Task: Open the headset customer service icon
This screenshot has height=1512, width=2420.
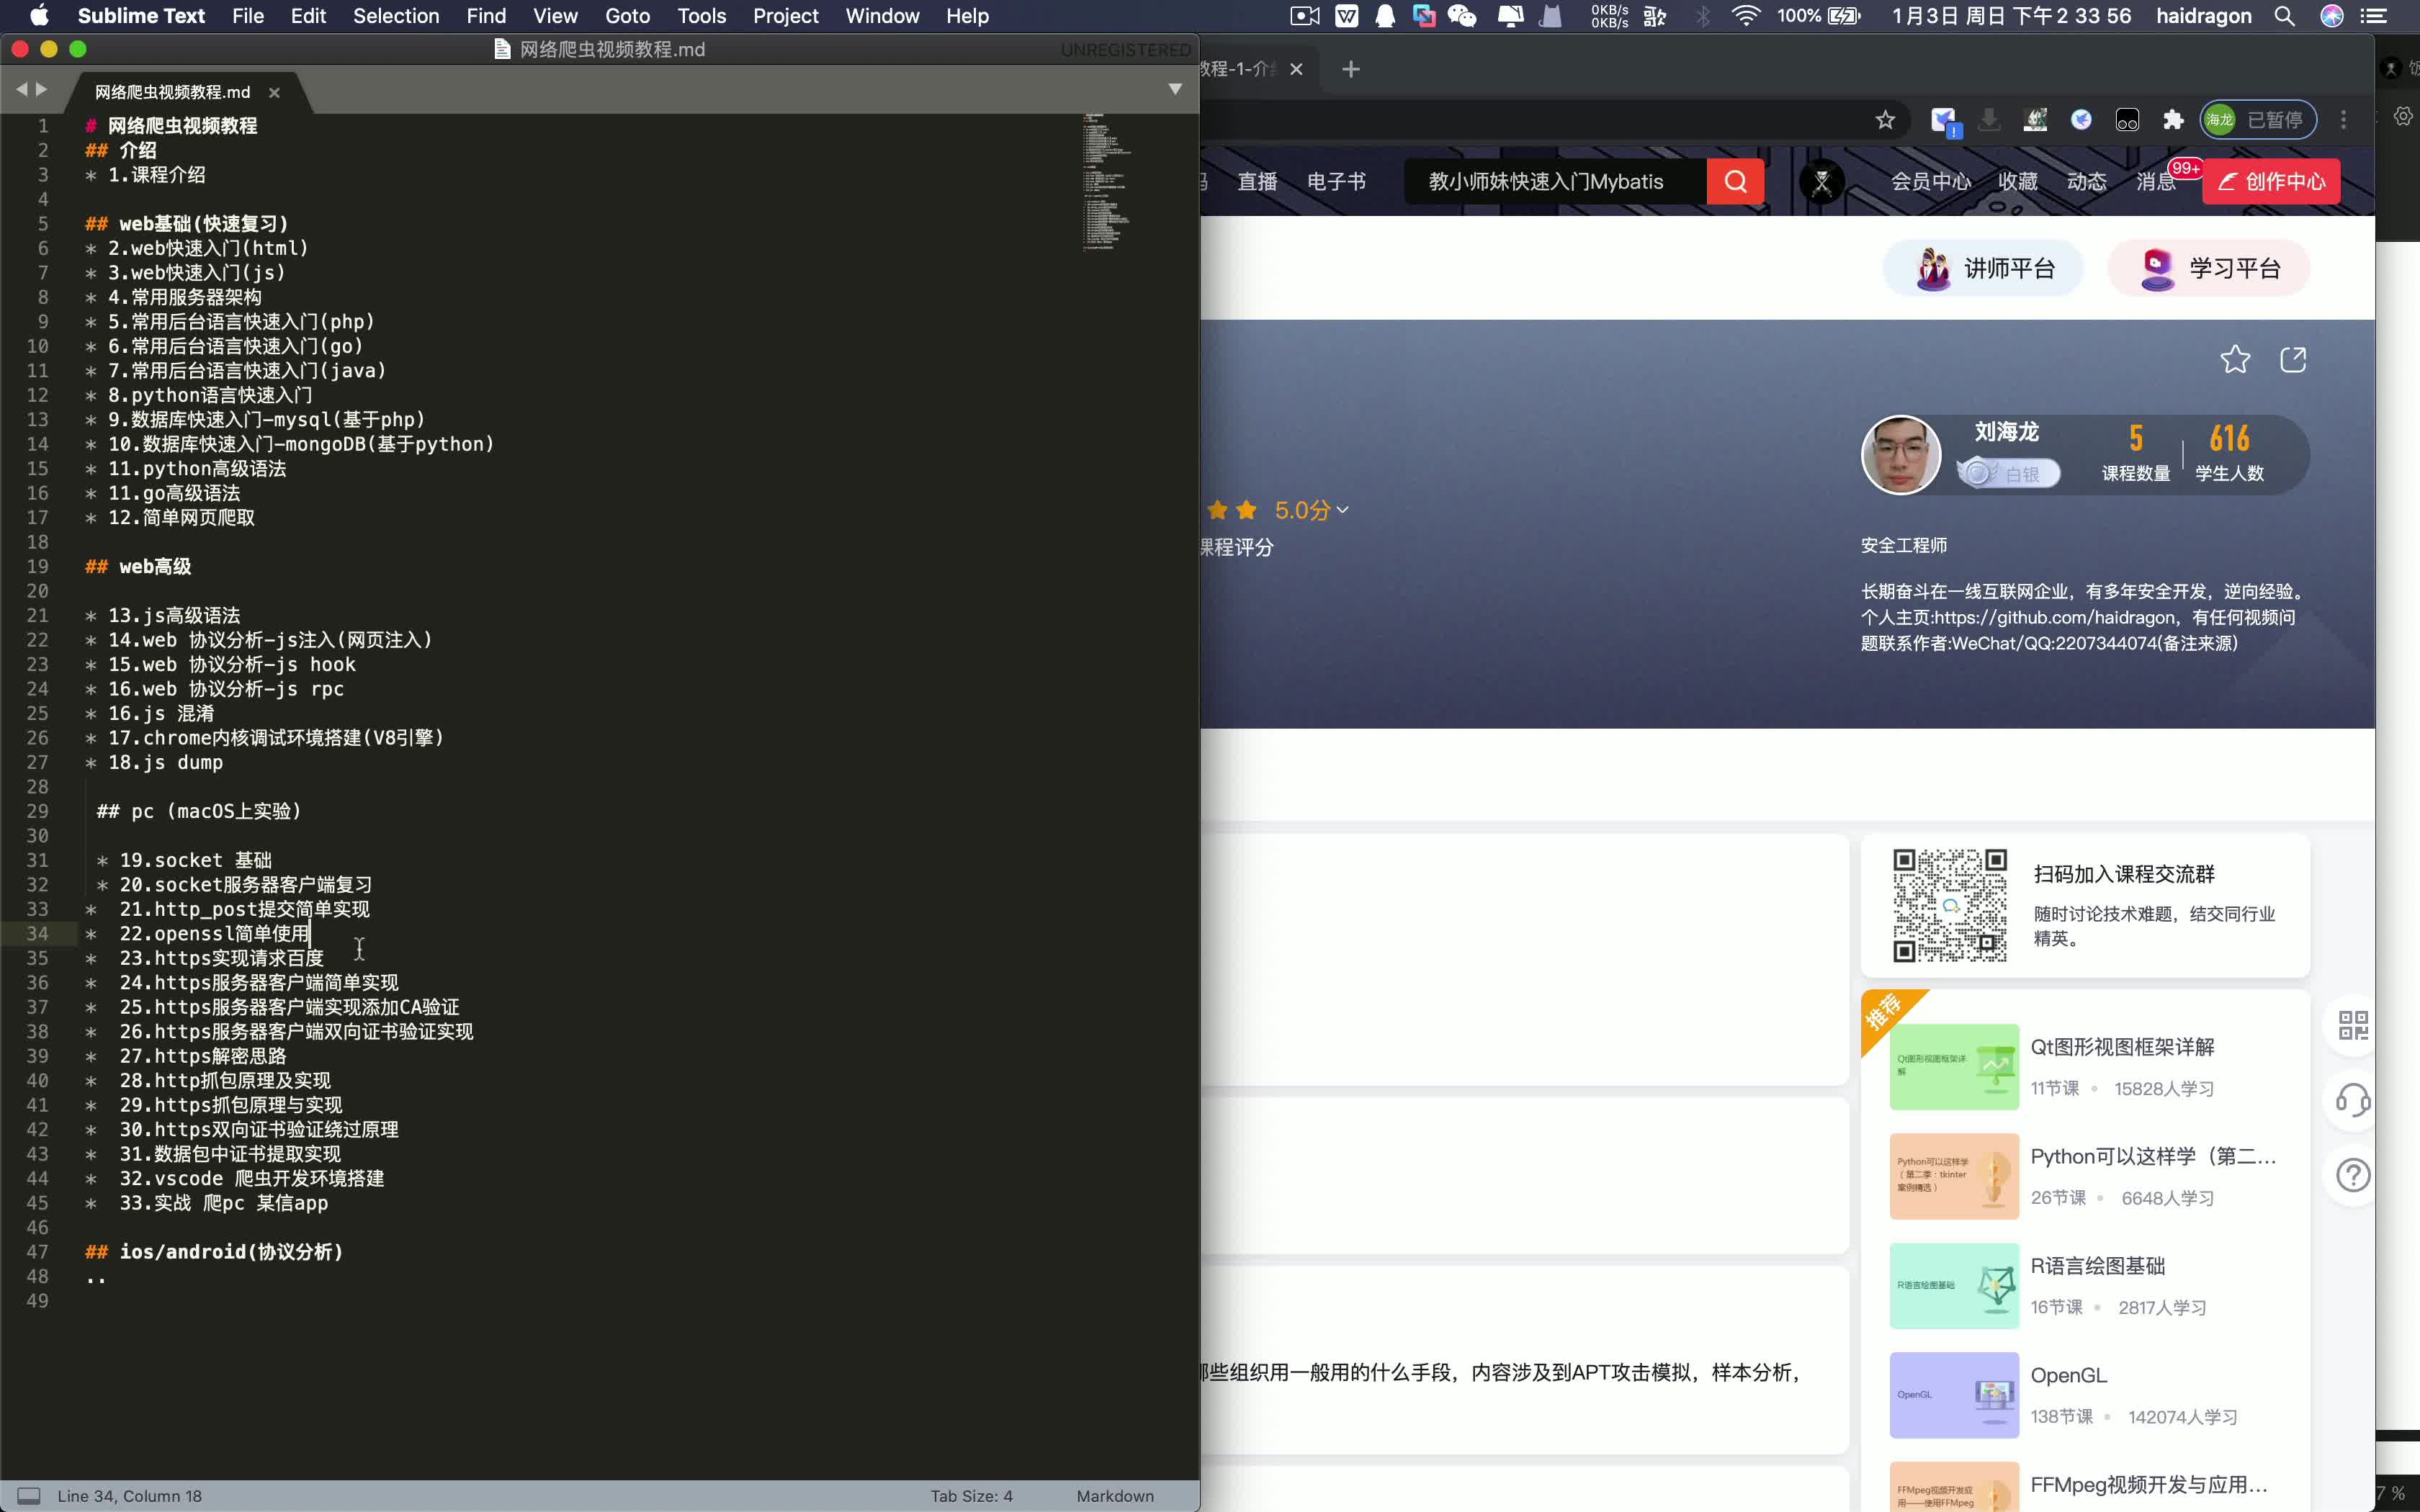Action: [x=2352, y=1101]
